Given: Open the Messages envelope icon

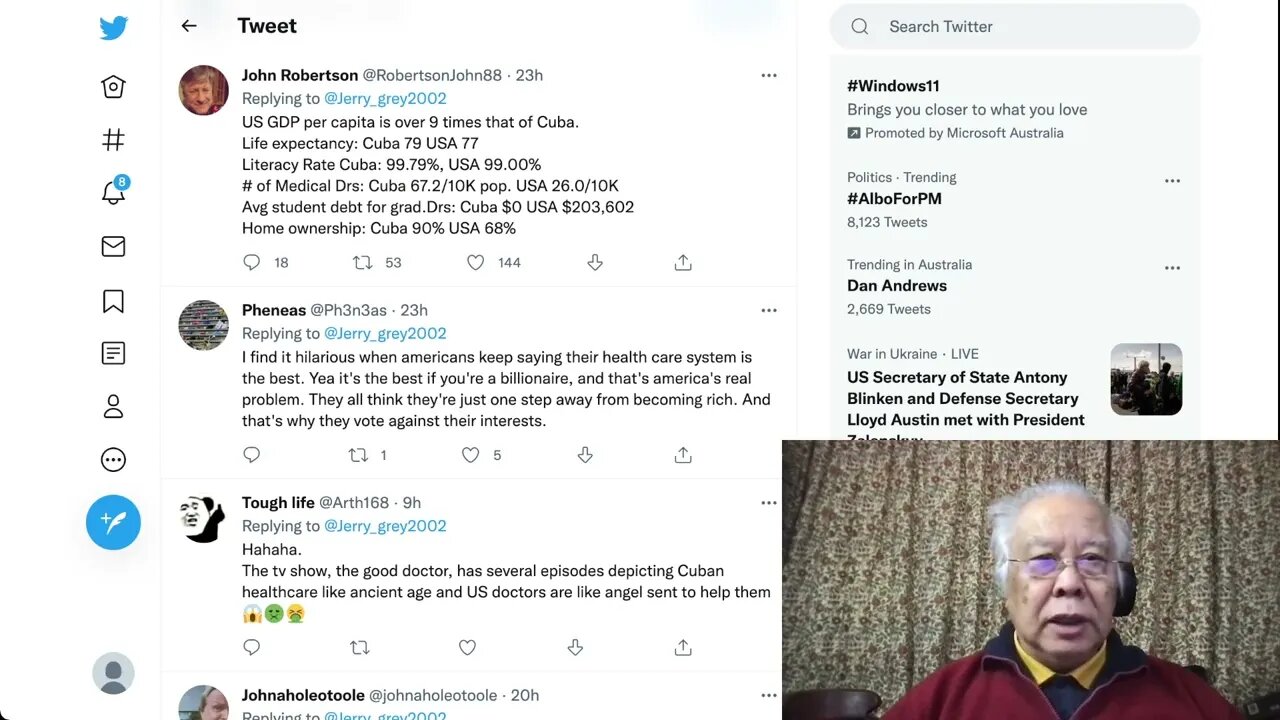Looking at the screenshot, I should coord(113,246).
